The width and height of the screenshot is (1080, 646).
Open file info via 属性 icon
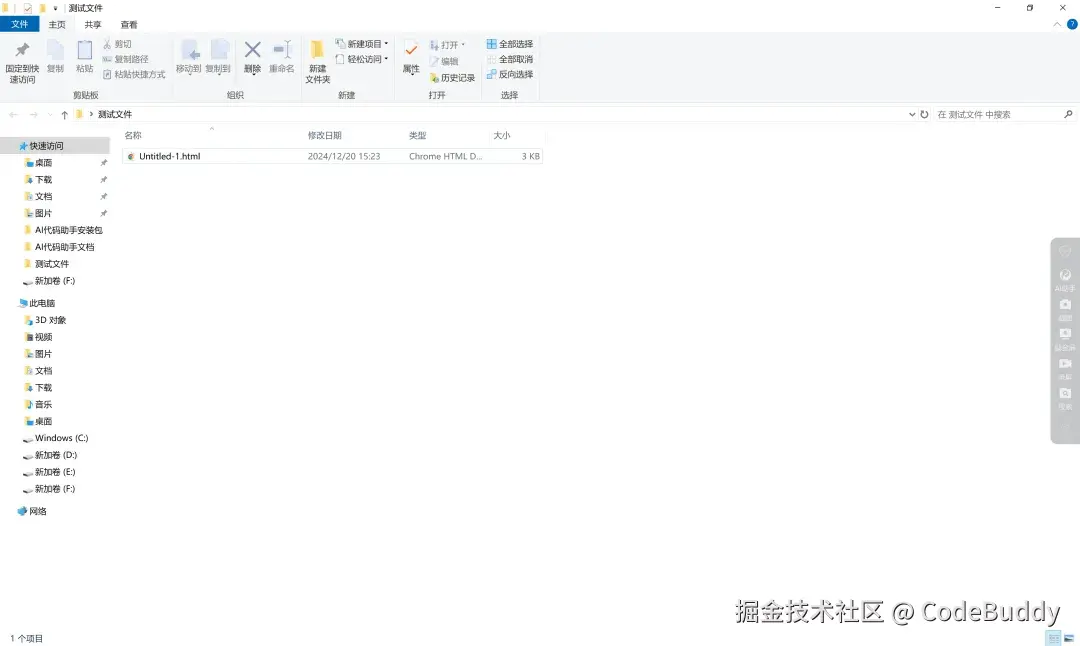tap(410, 57)
